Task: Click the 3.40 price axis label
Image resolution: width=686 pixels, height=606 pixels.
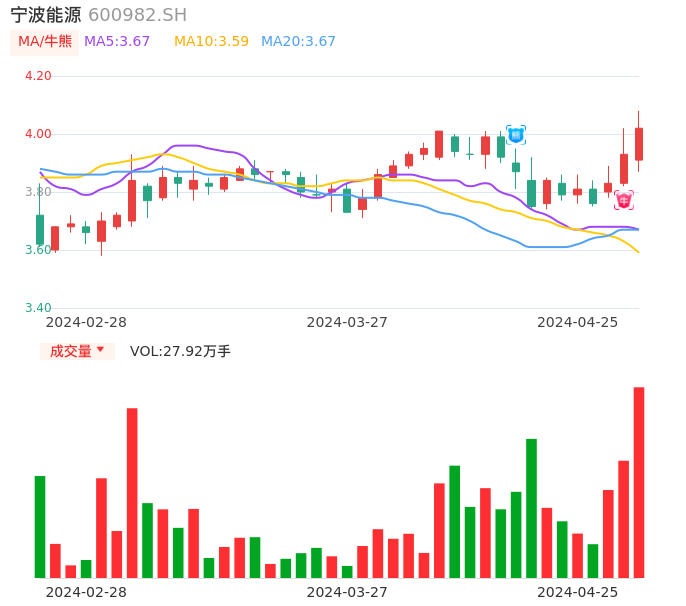Action: [x=38, y=308]
